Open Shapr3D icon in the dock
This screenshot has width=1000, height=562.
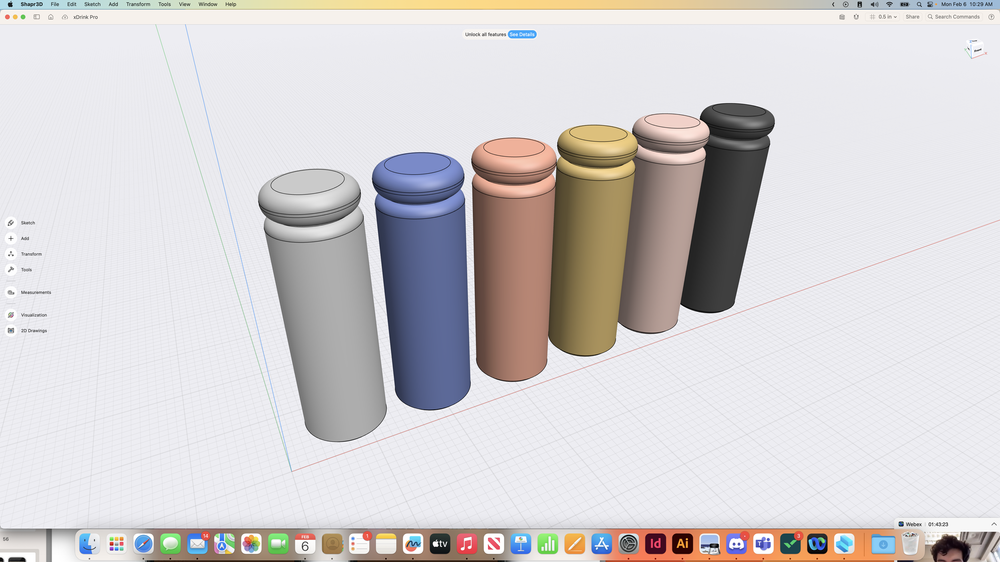844,544
